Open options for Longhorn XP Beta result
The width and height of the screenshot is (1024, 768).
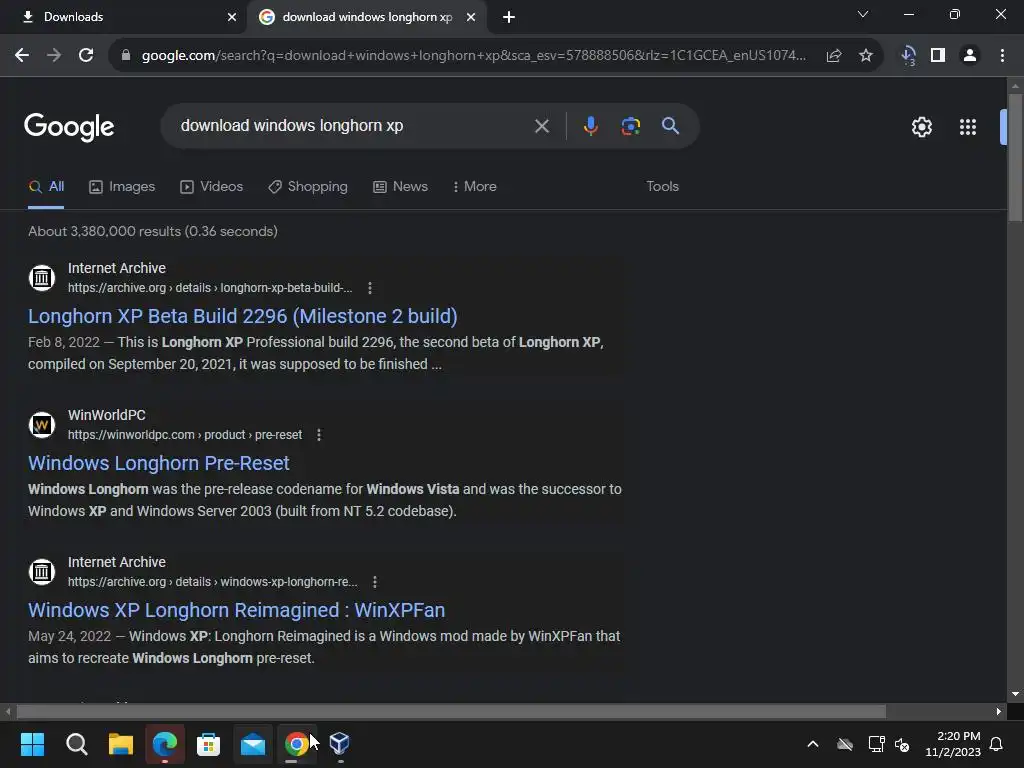pyautogui.click(x=370, y=288)
